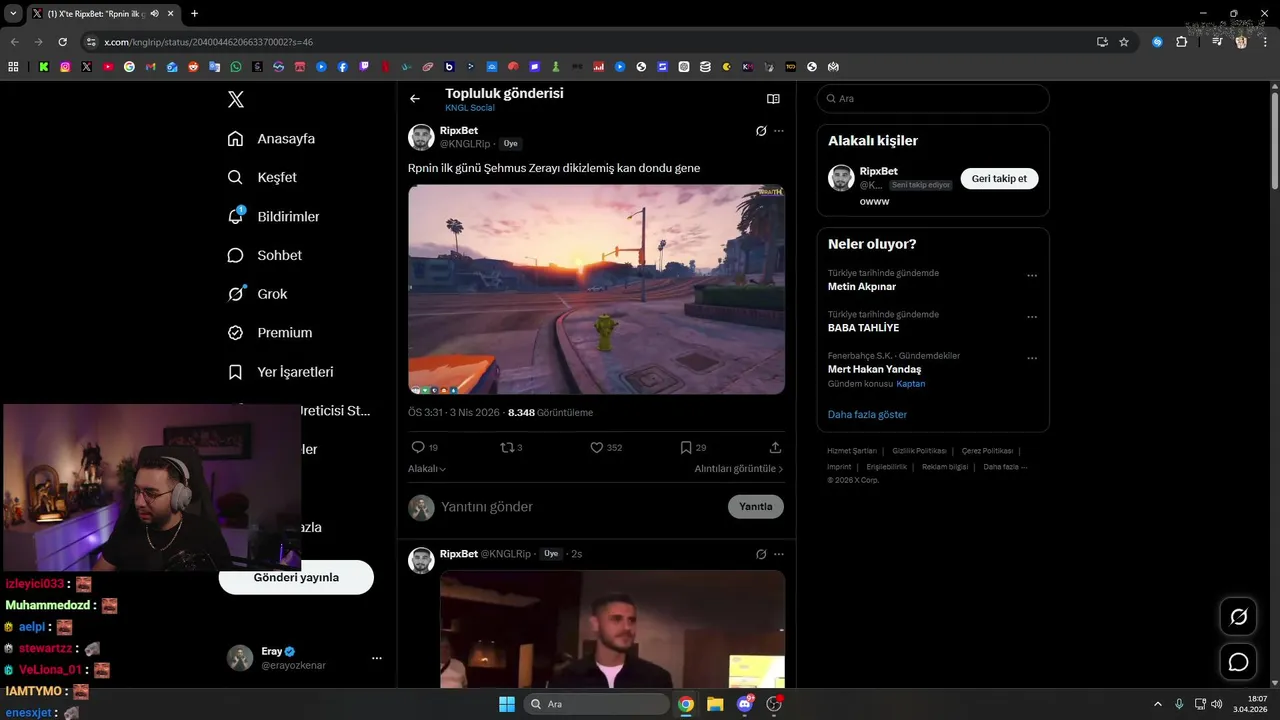Click the Chrome back navigation arrow

15,42
